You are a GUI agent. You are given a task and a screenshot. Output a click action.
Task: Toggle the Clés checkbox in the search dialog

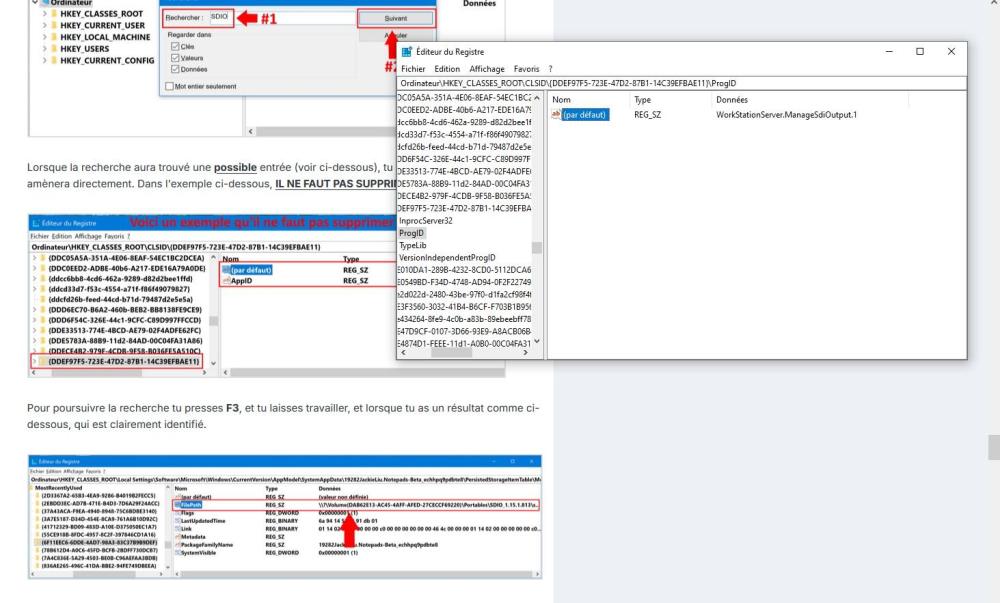click(175, 47)
